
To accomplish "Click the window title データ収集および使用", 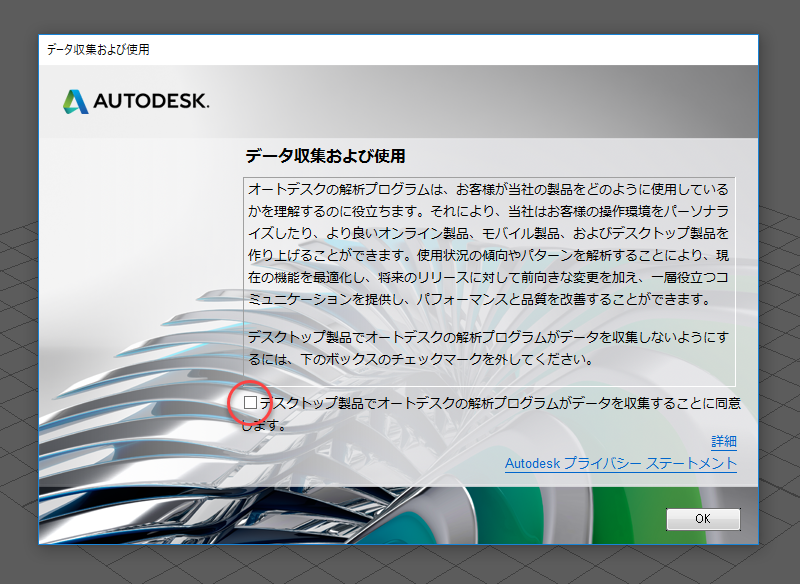I will coord(98,49).
